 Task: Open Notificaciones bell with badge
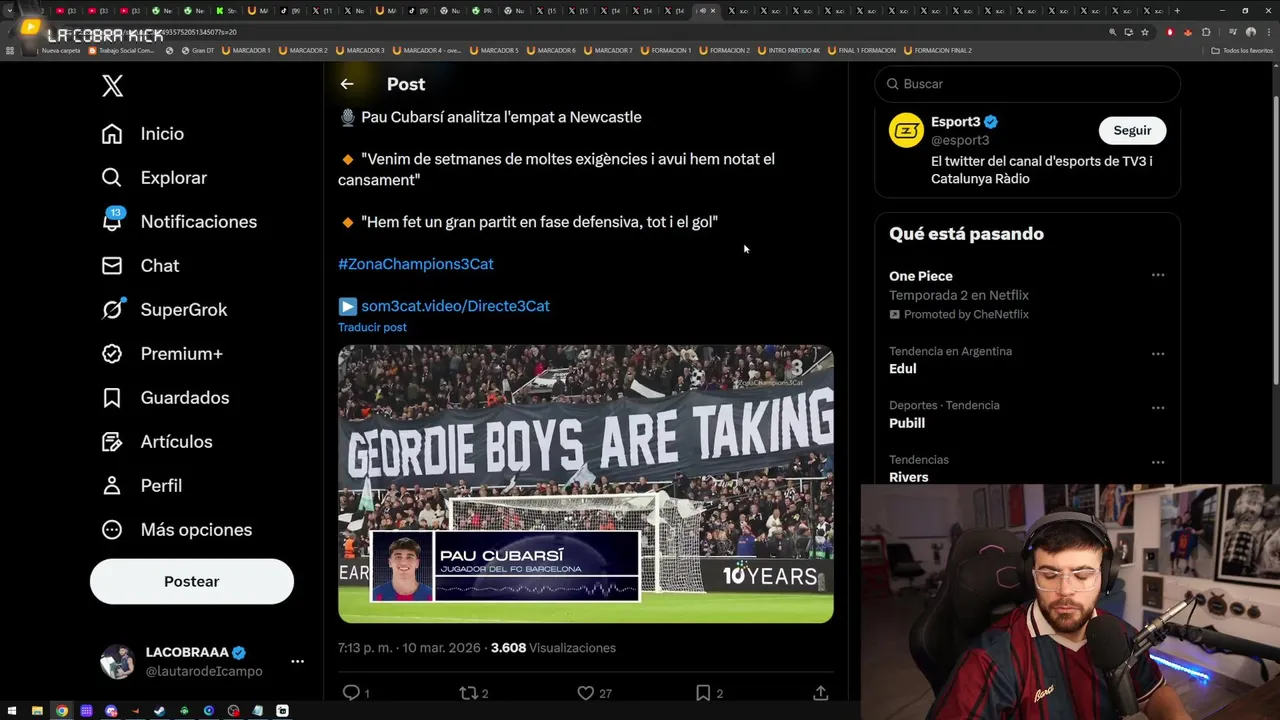click(x=179, y=222)
